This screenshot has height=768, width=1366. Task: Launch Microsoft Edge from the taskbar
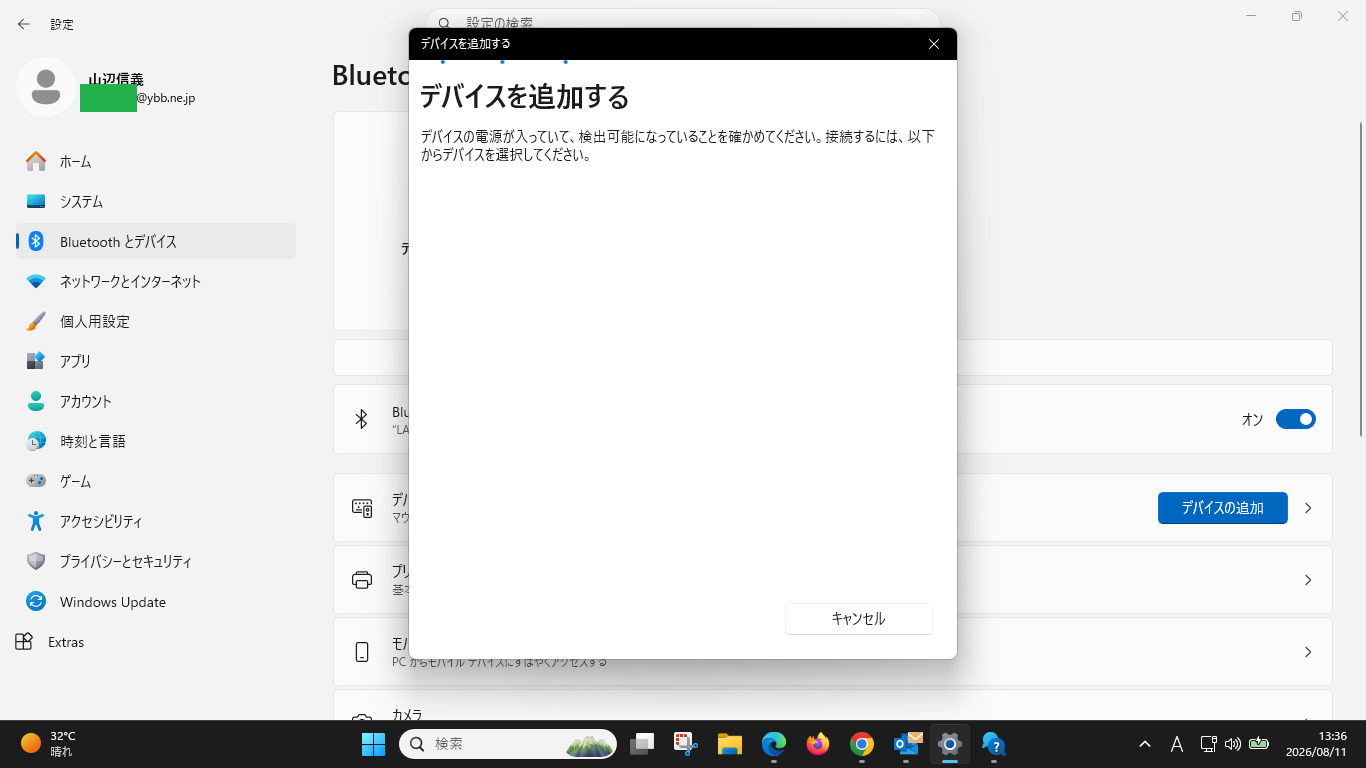pyautogui.click(x=774, y=744)
